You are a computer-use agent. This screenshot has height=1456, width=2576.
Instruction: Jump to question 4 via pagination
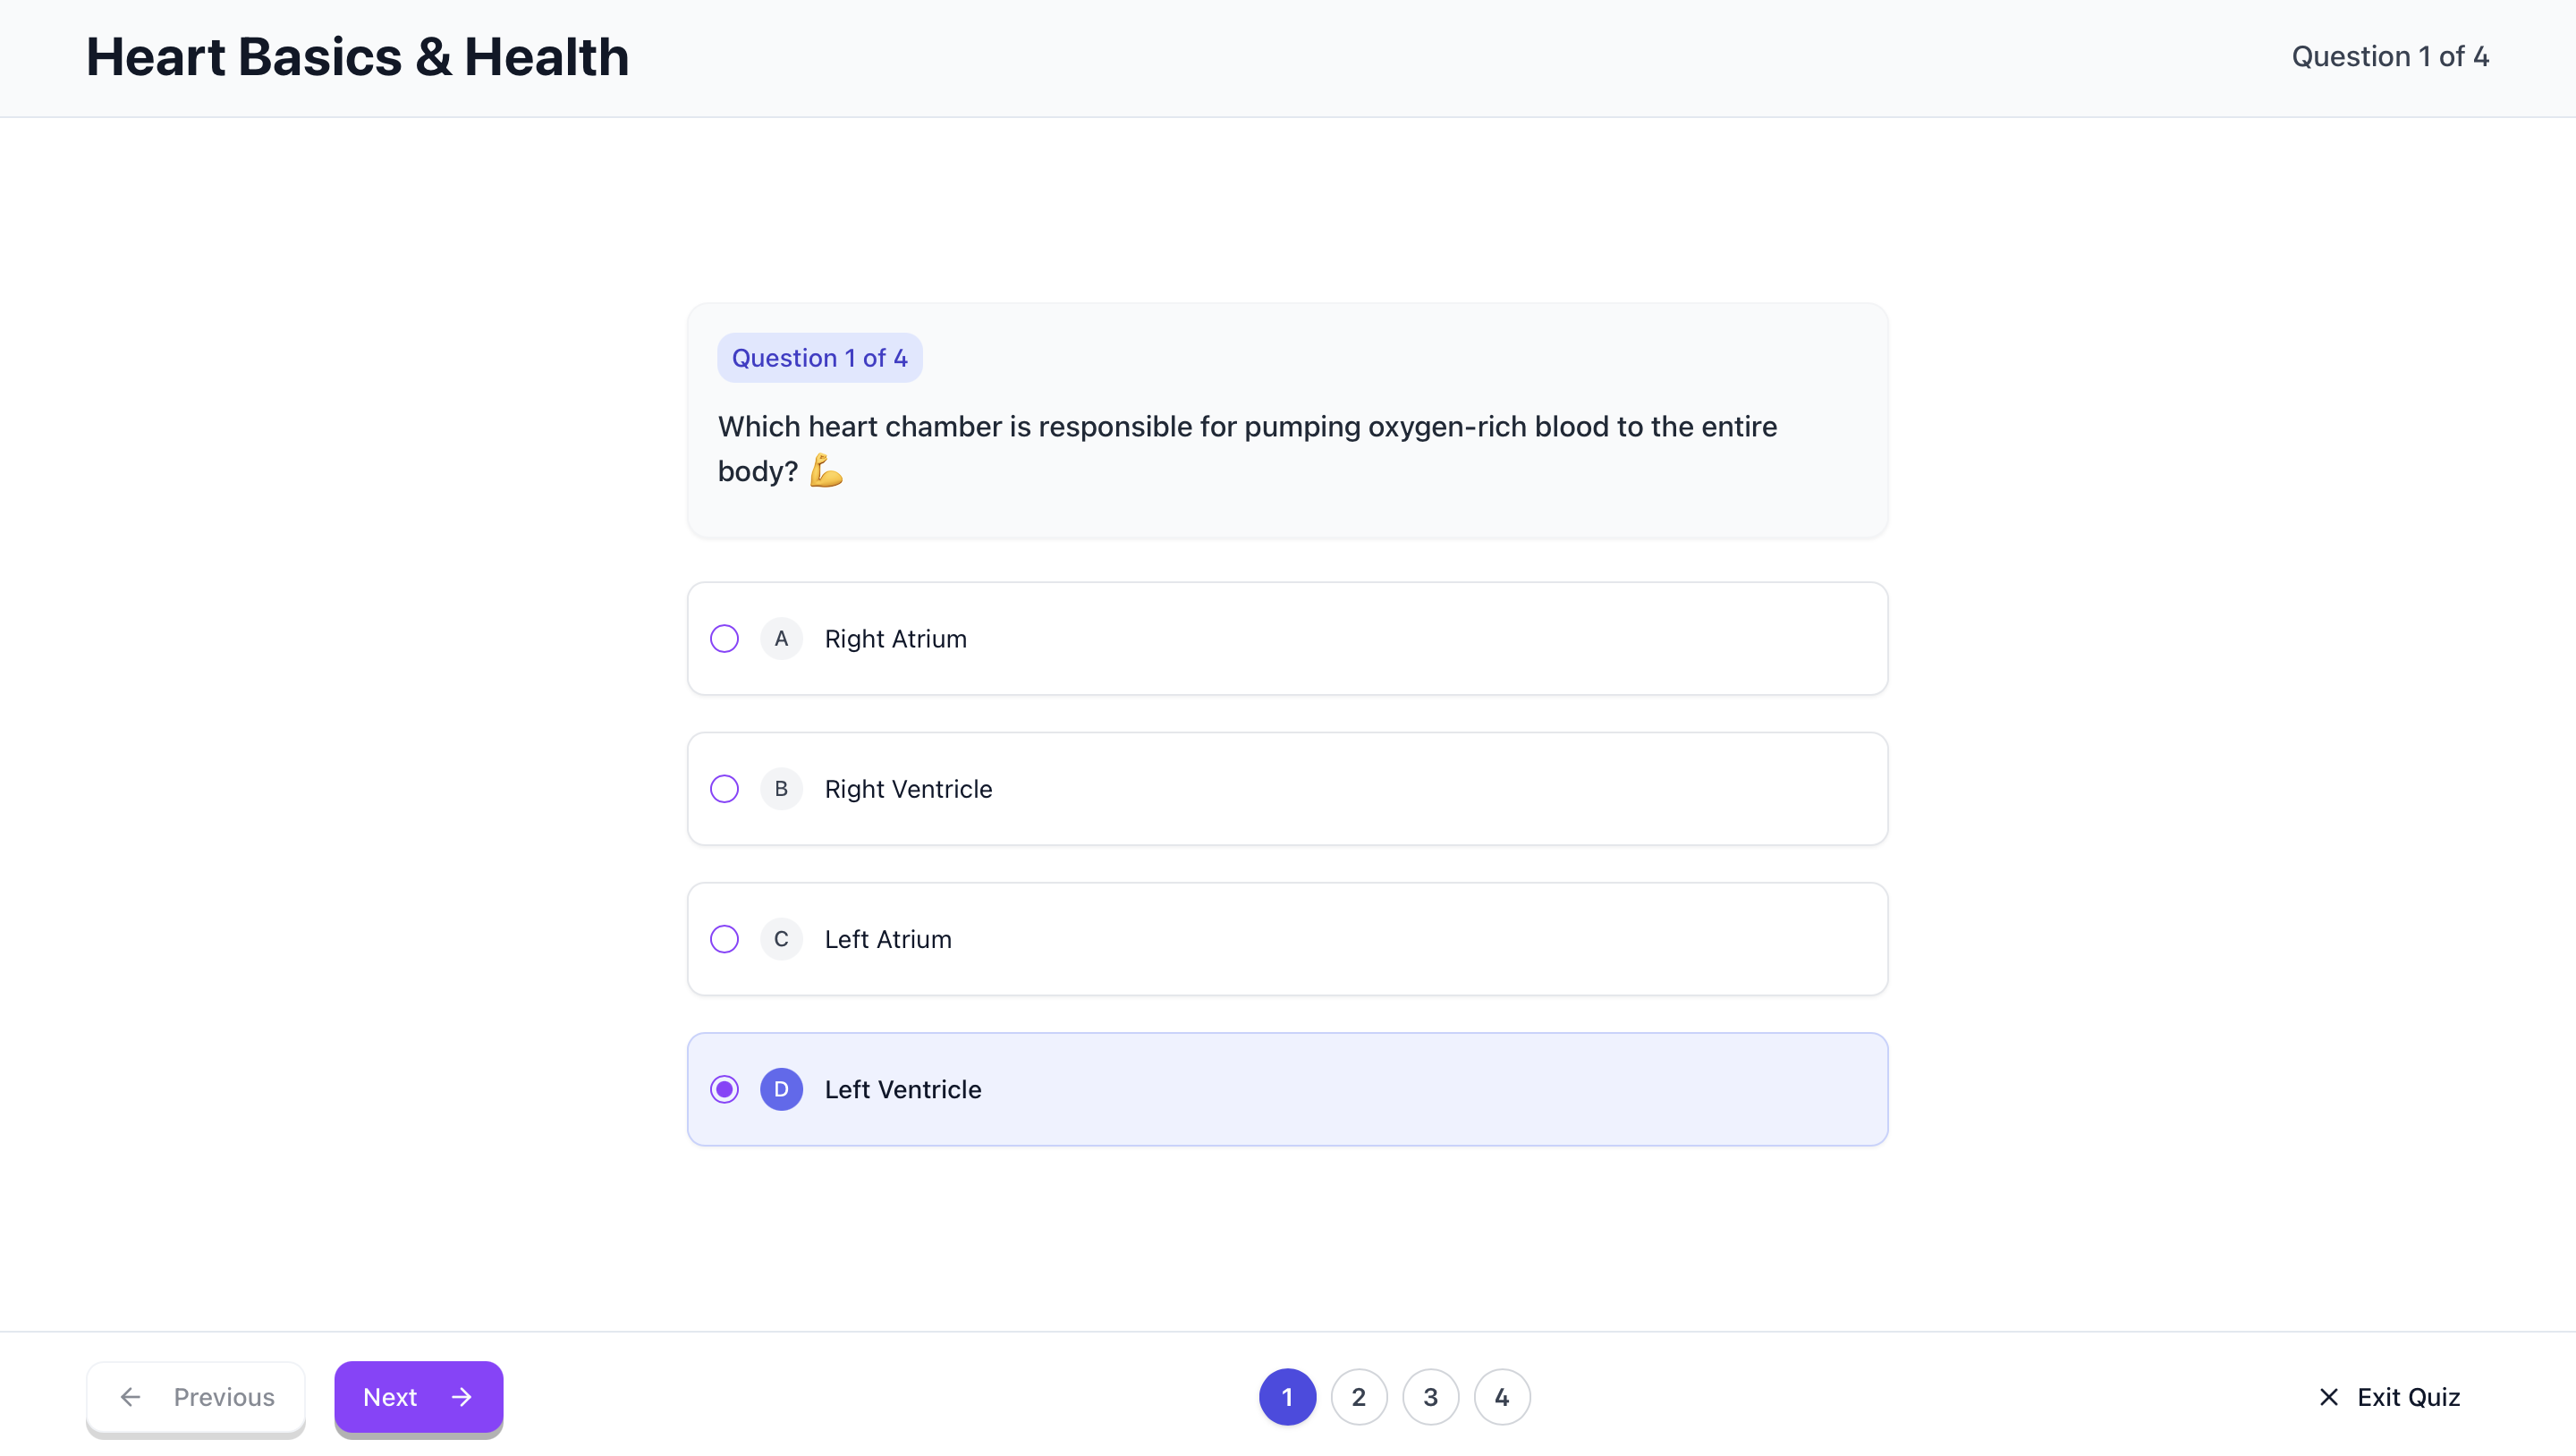tap(1502, 1397)
